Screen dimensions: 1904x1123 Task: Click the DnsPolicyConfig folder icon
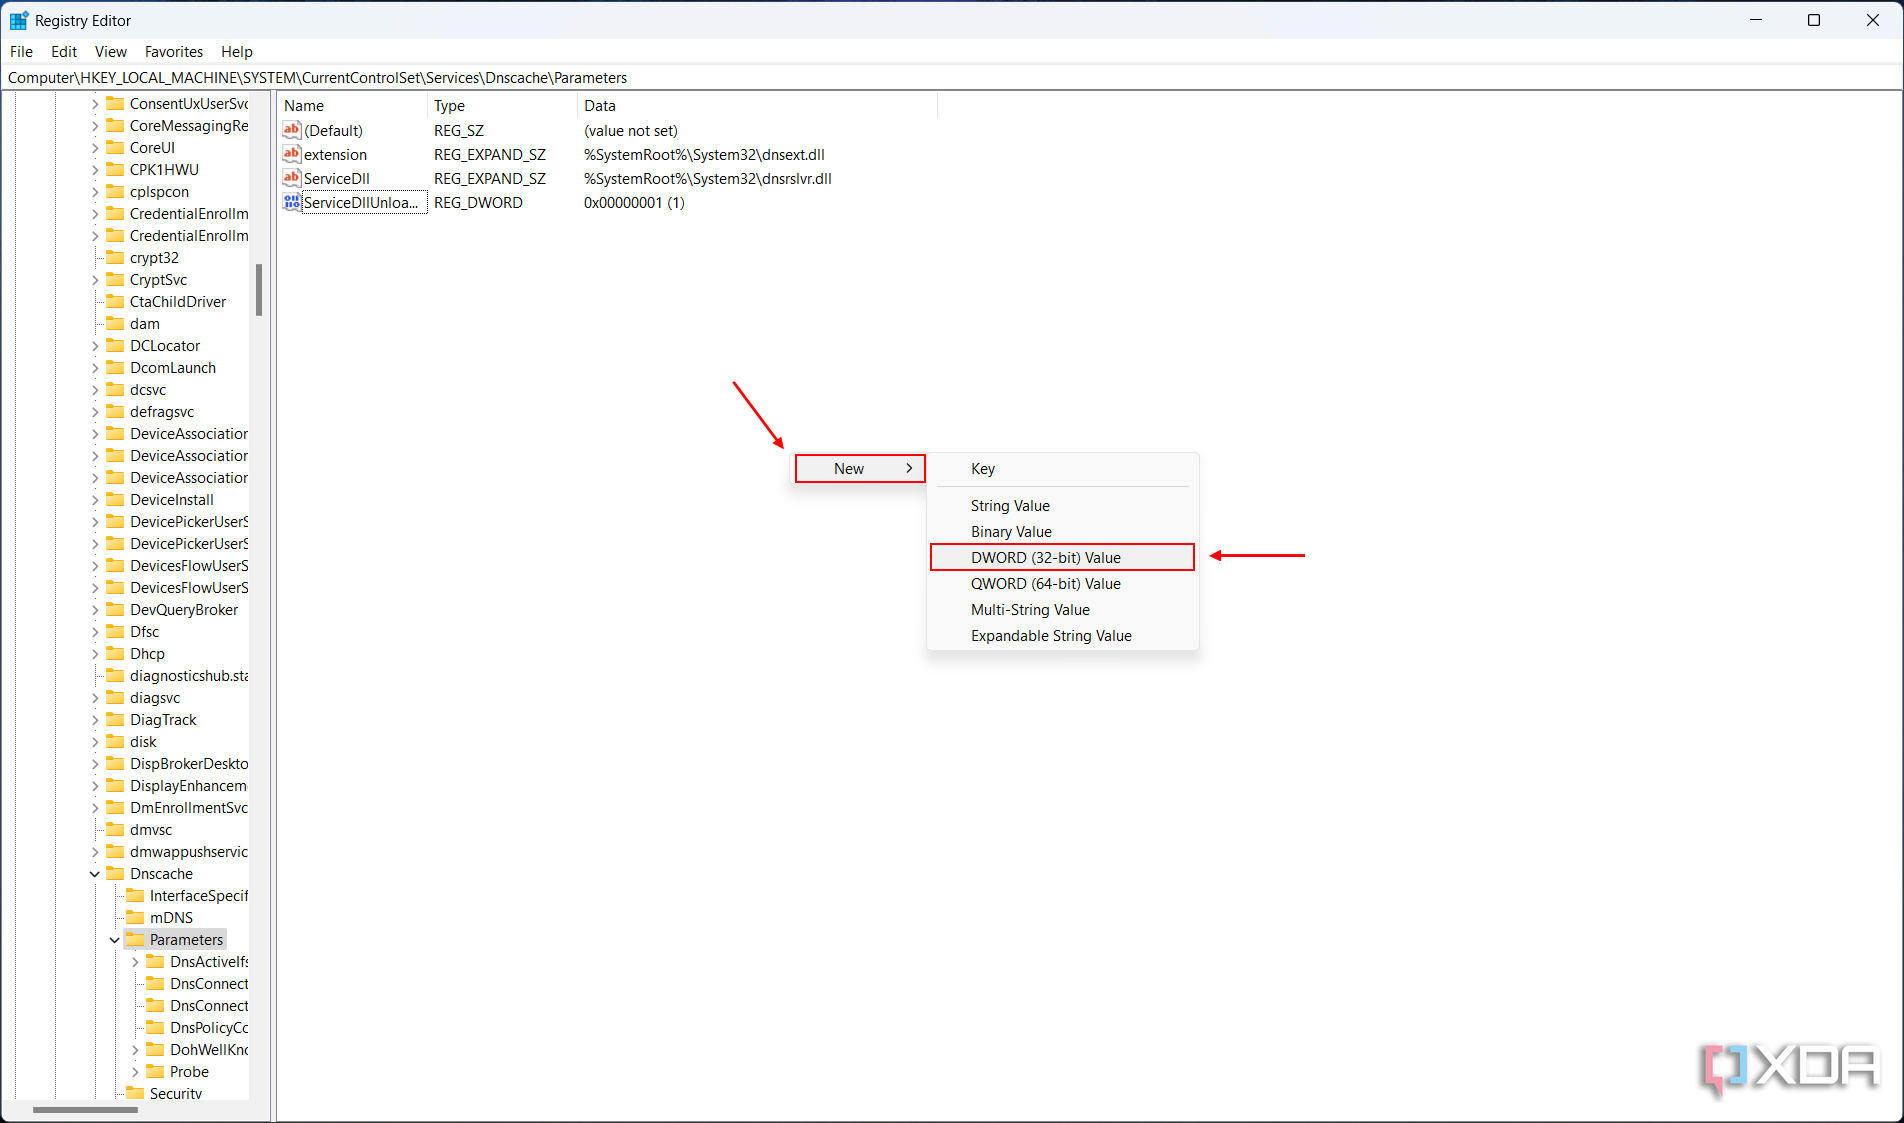click(155, 1027)
